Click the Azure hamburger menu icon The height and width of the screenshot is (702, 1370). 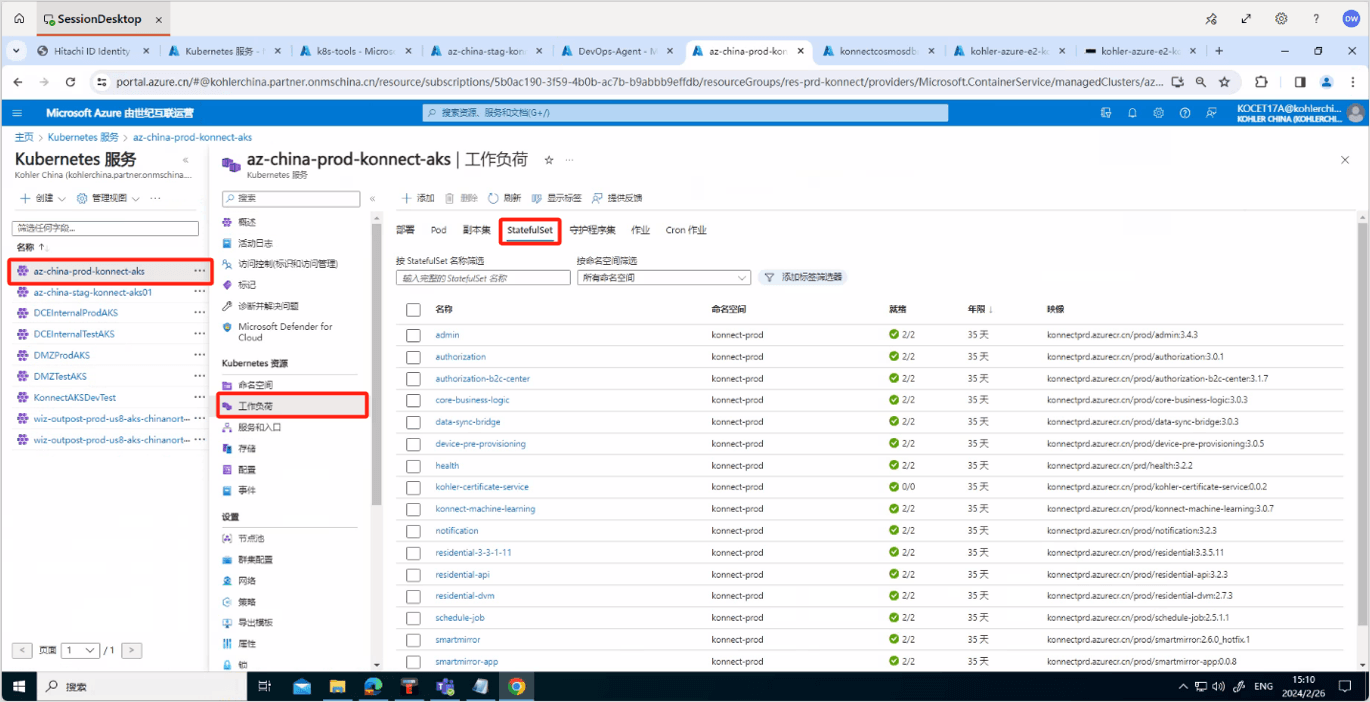coord(18,113)
